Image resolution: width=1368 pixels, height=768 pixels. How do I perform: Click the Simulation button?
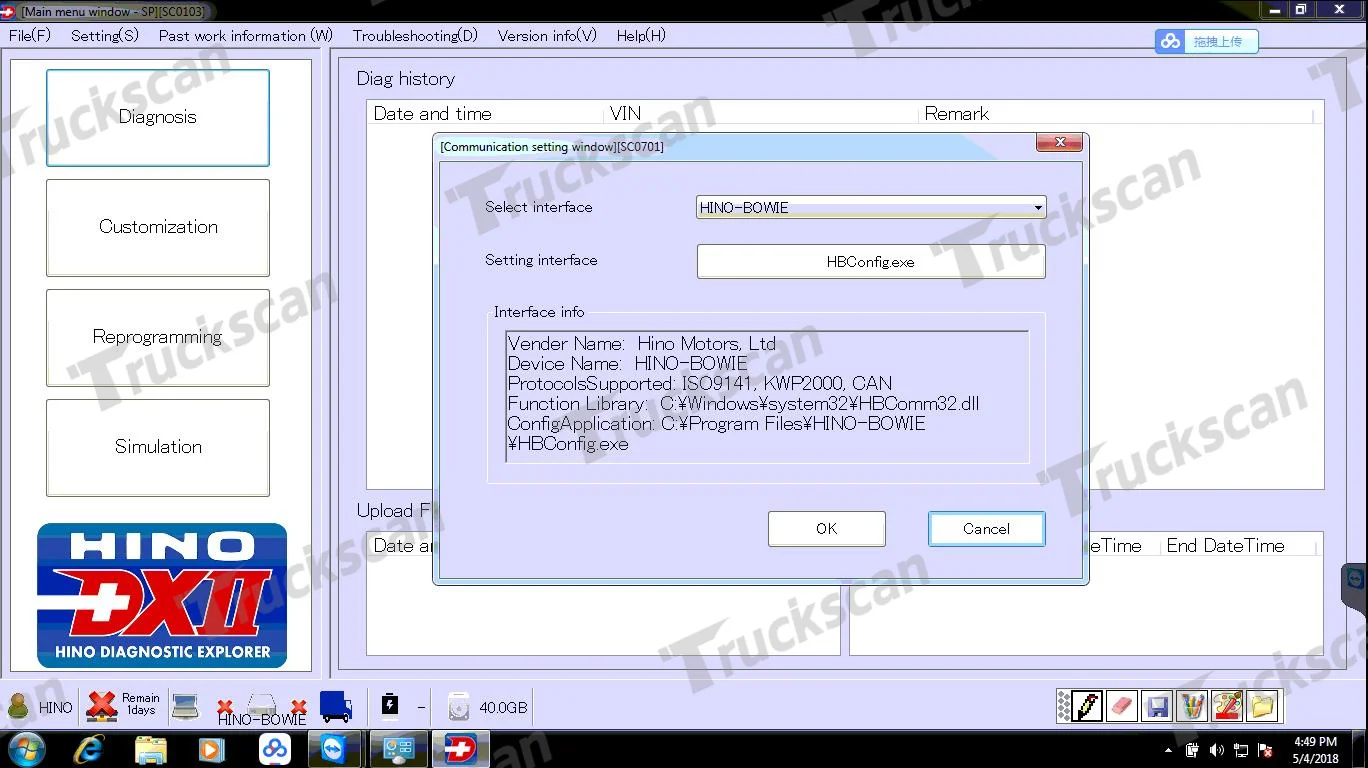click(x=158, y=447)
